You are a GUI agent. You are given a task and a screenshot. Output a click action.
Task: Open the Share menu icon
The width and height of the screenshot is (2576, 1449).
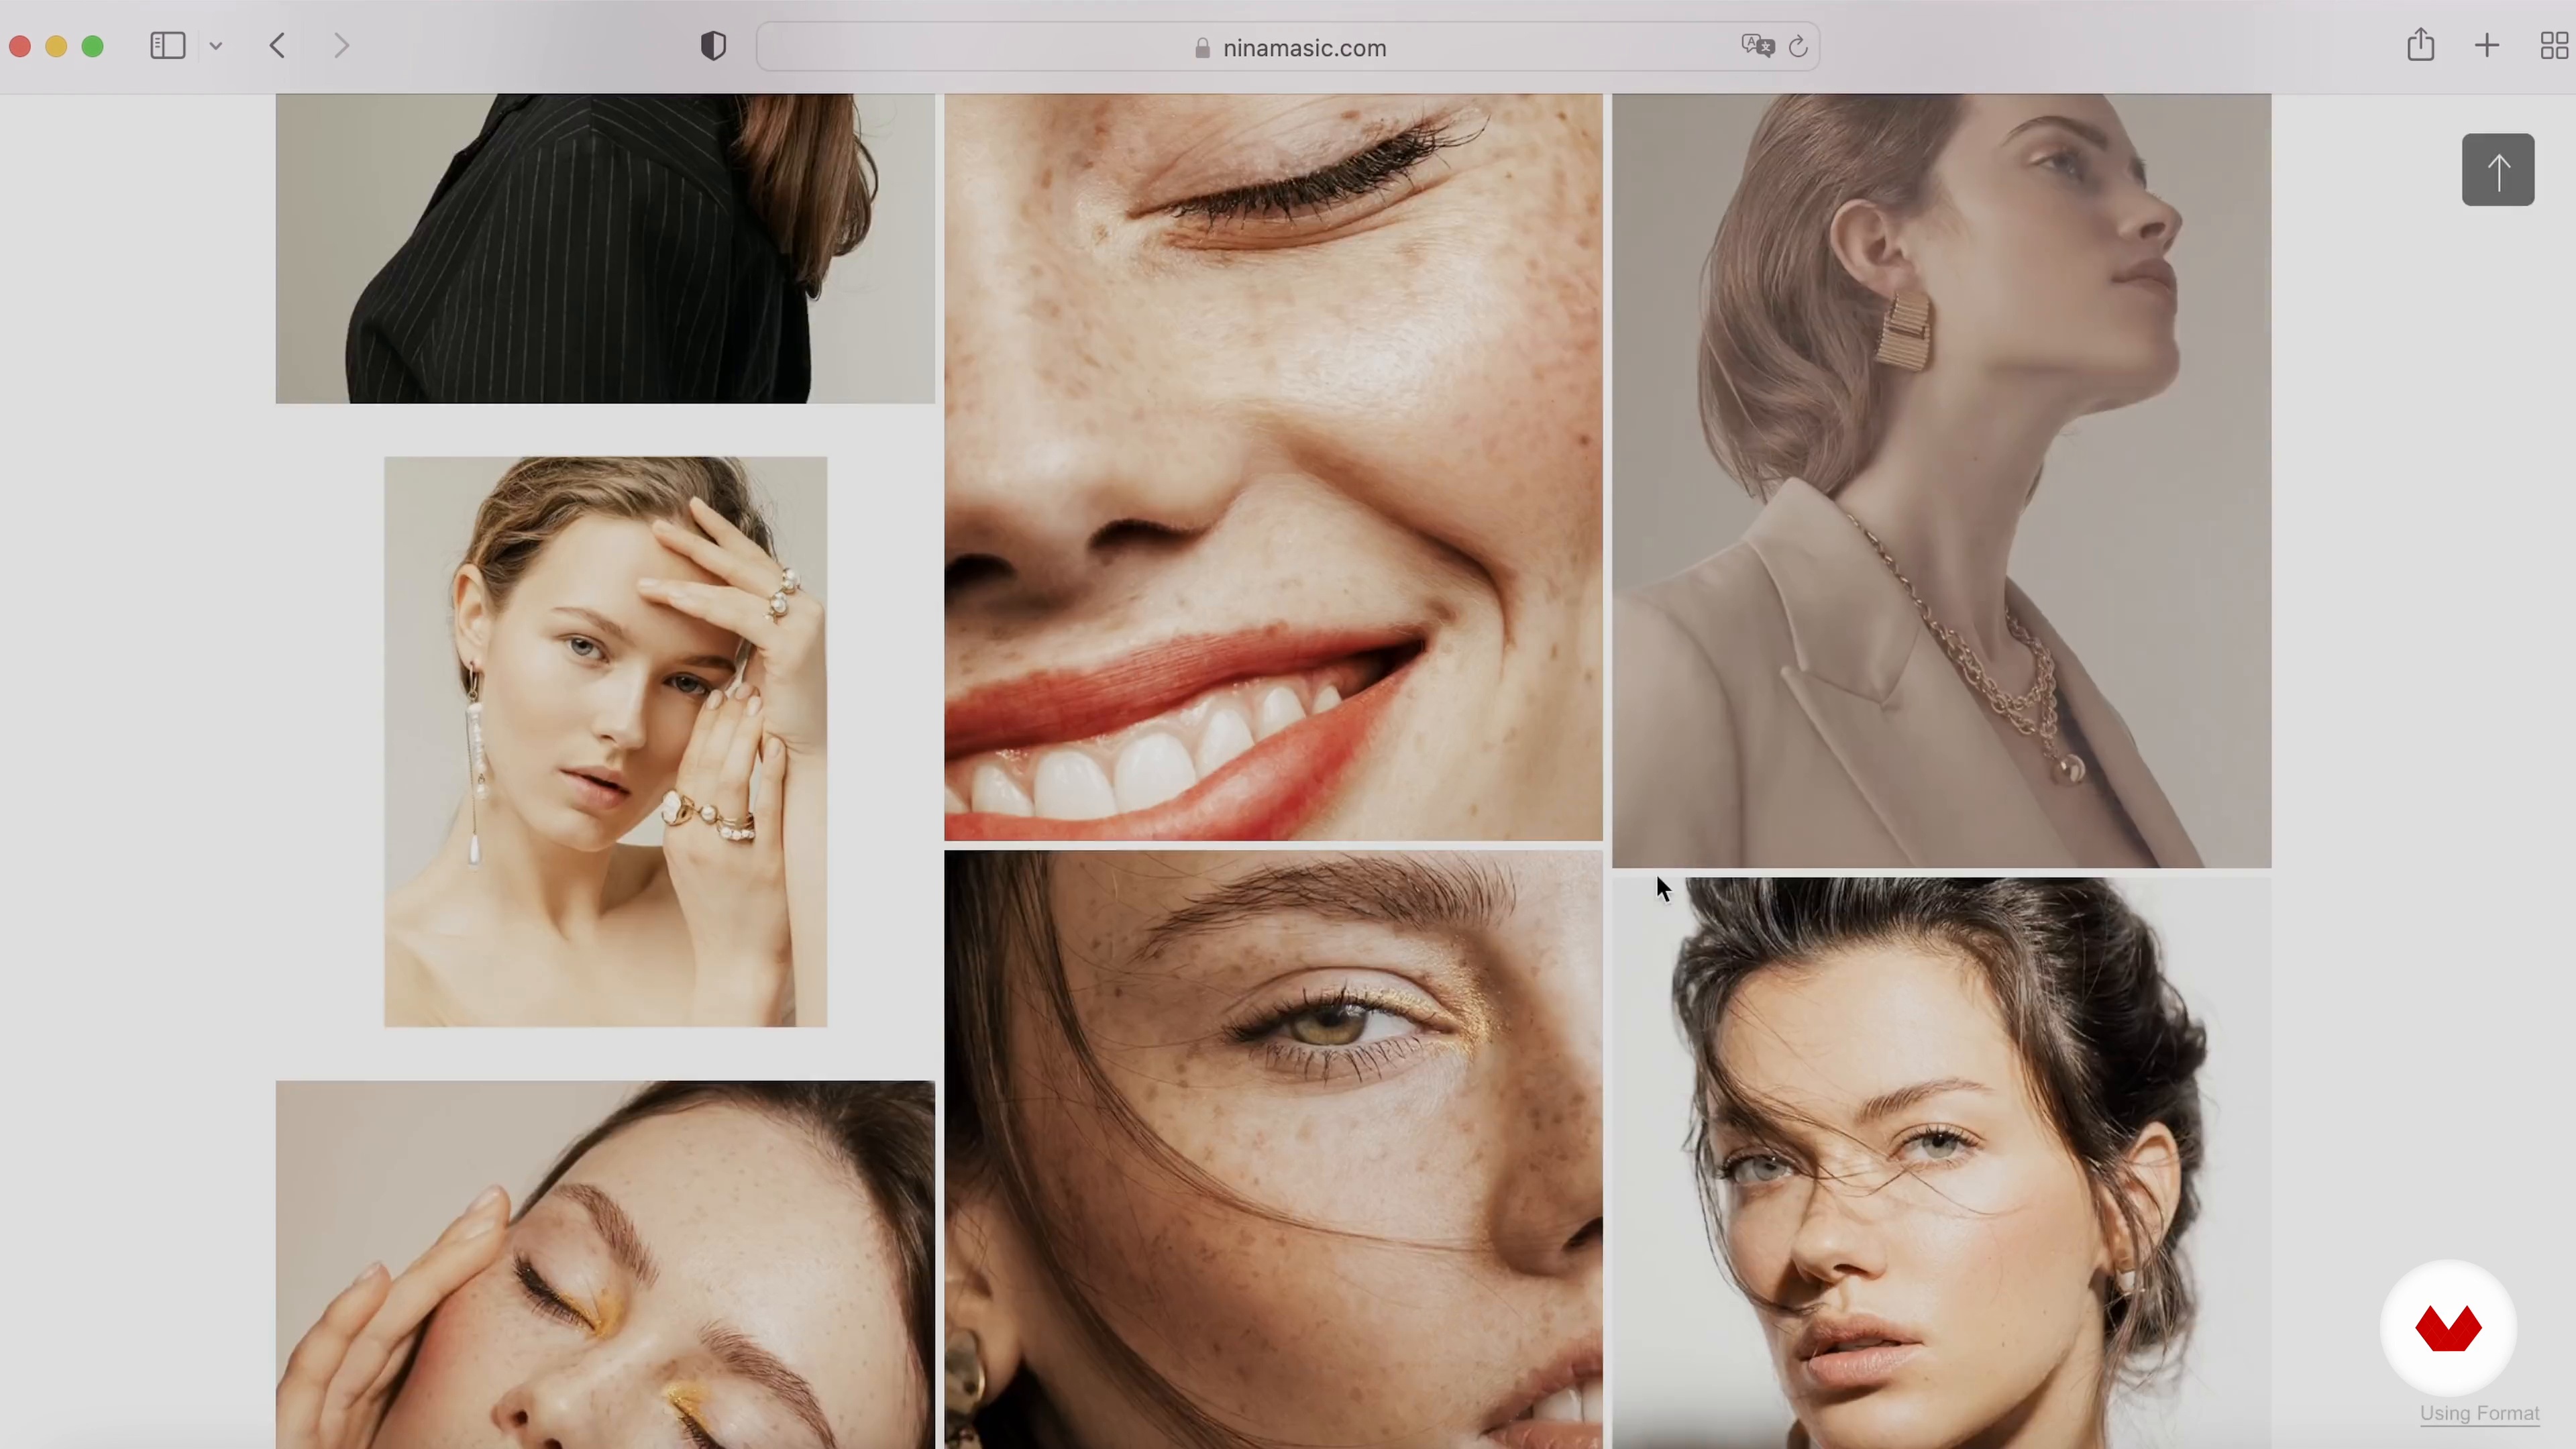tap(2420, 45)
